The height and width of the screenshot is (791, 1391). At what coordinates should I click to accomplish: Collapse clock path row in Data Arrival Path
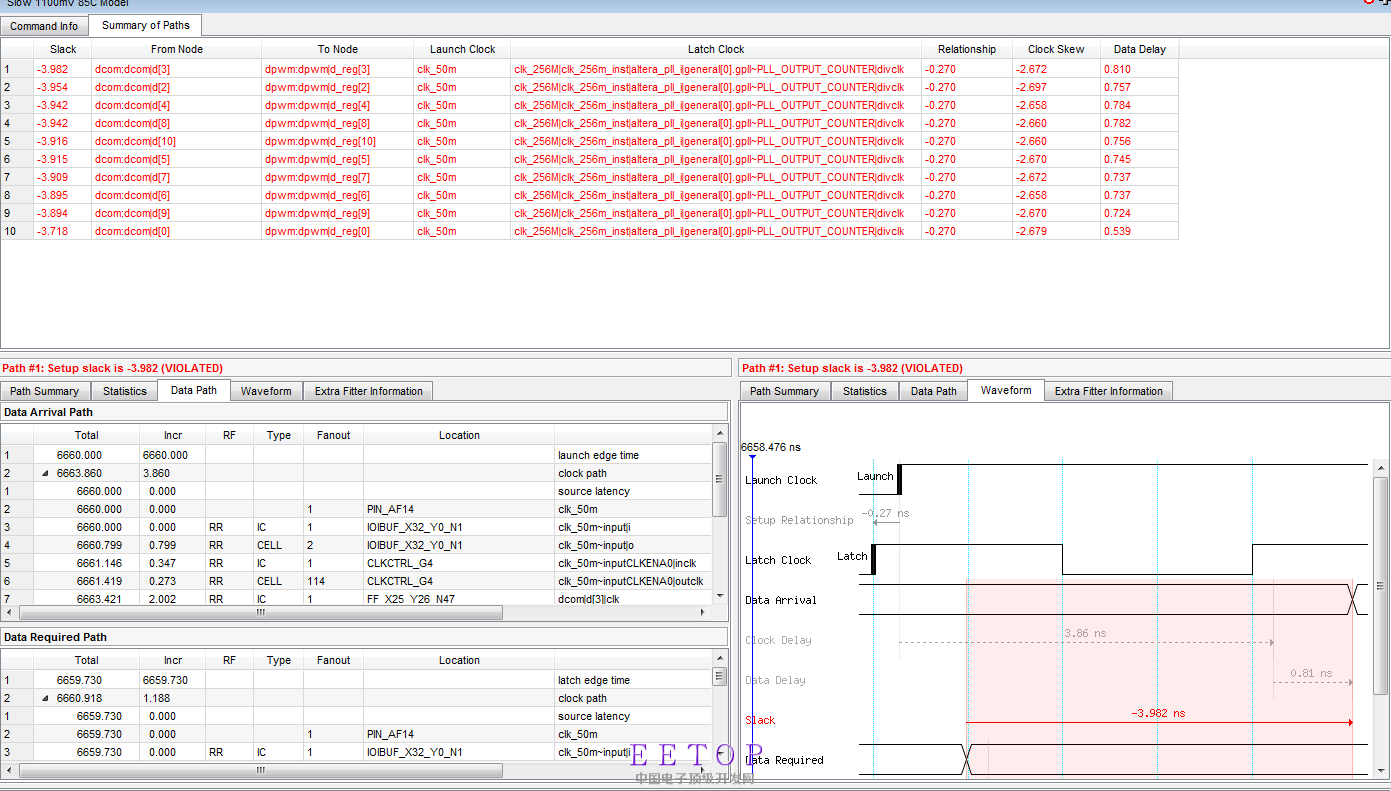(x=44, y=473)
